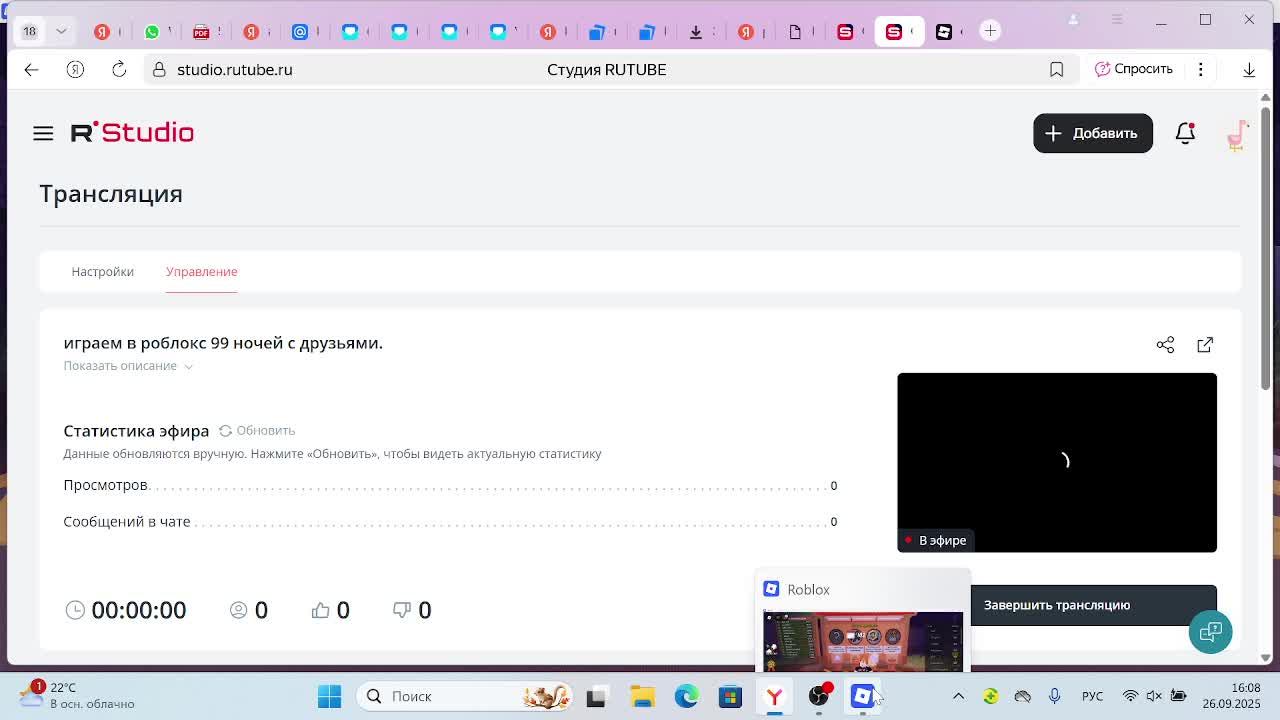Open the black-and-white RUTUBE tab at end
This screenshot has width=1280, height=720.
point(944,31)
